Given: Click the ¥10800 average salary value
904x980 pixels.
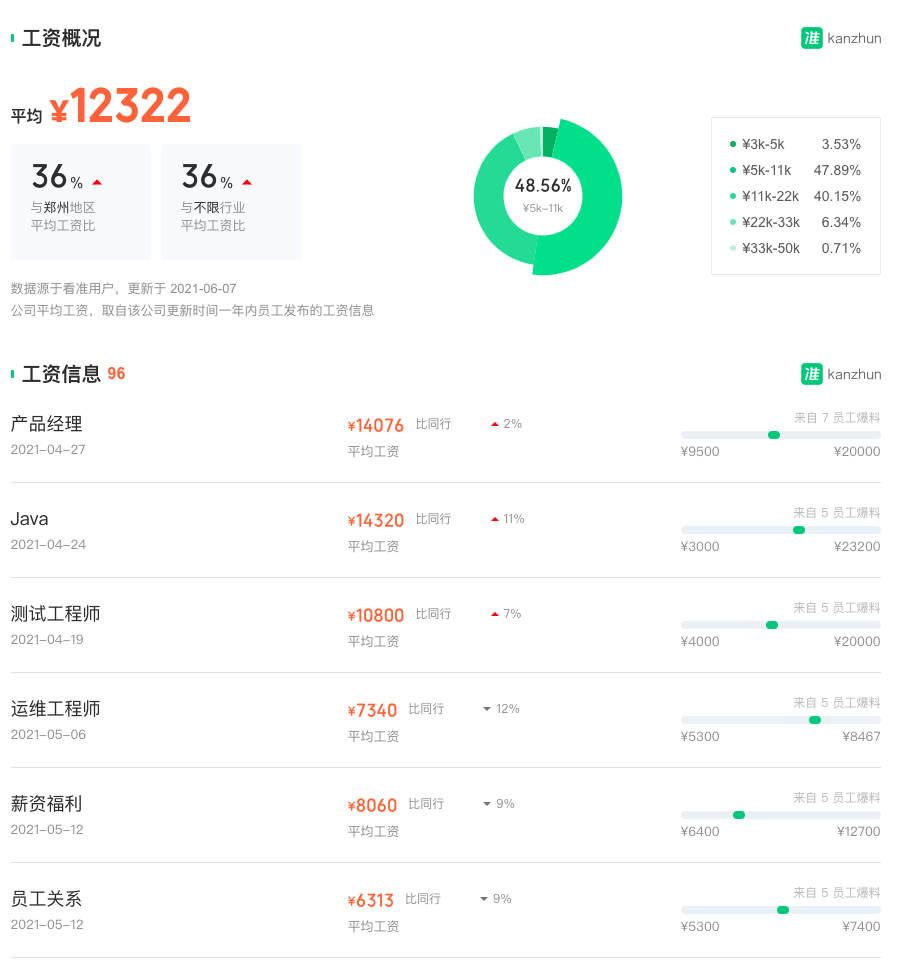Looking at the screenshot, I should (376, 616).
